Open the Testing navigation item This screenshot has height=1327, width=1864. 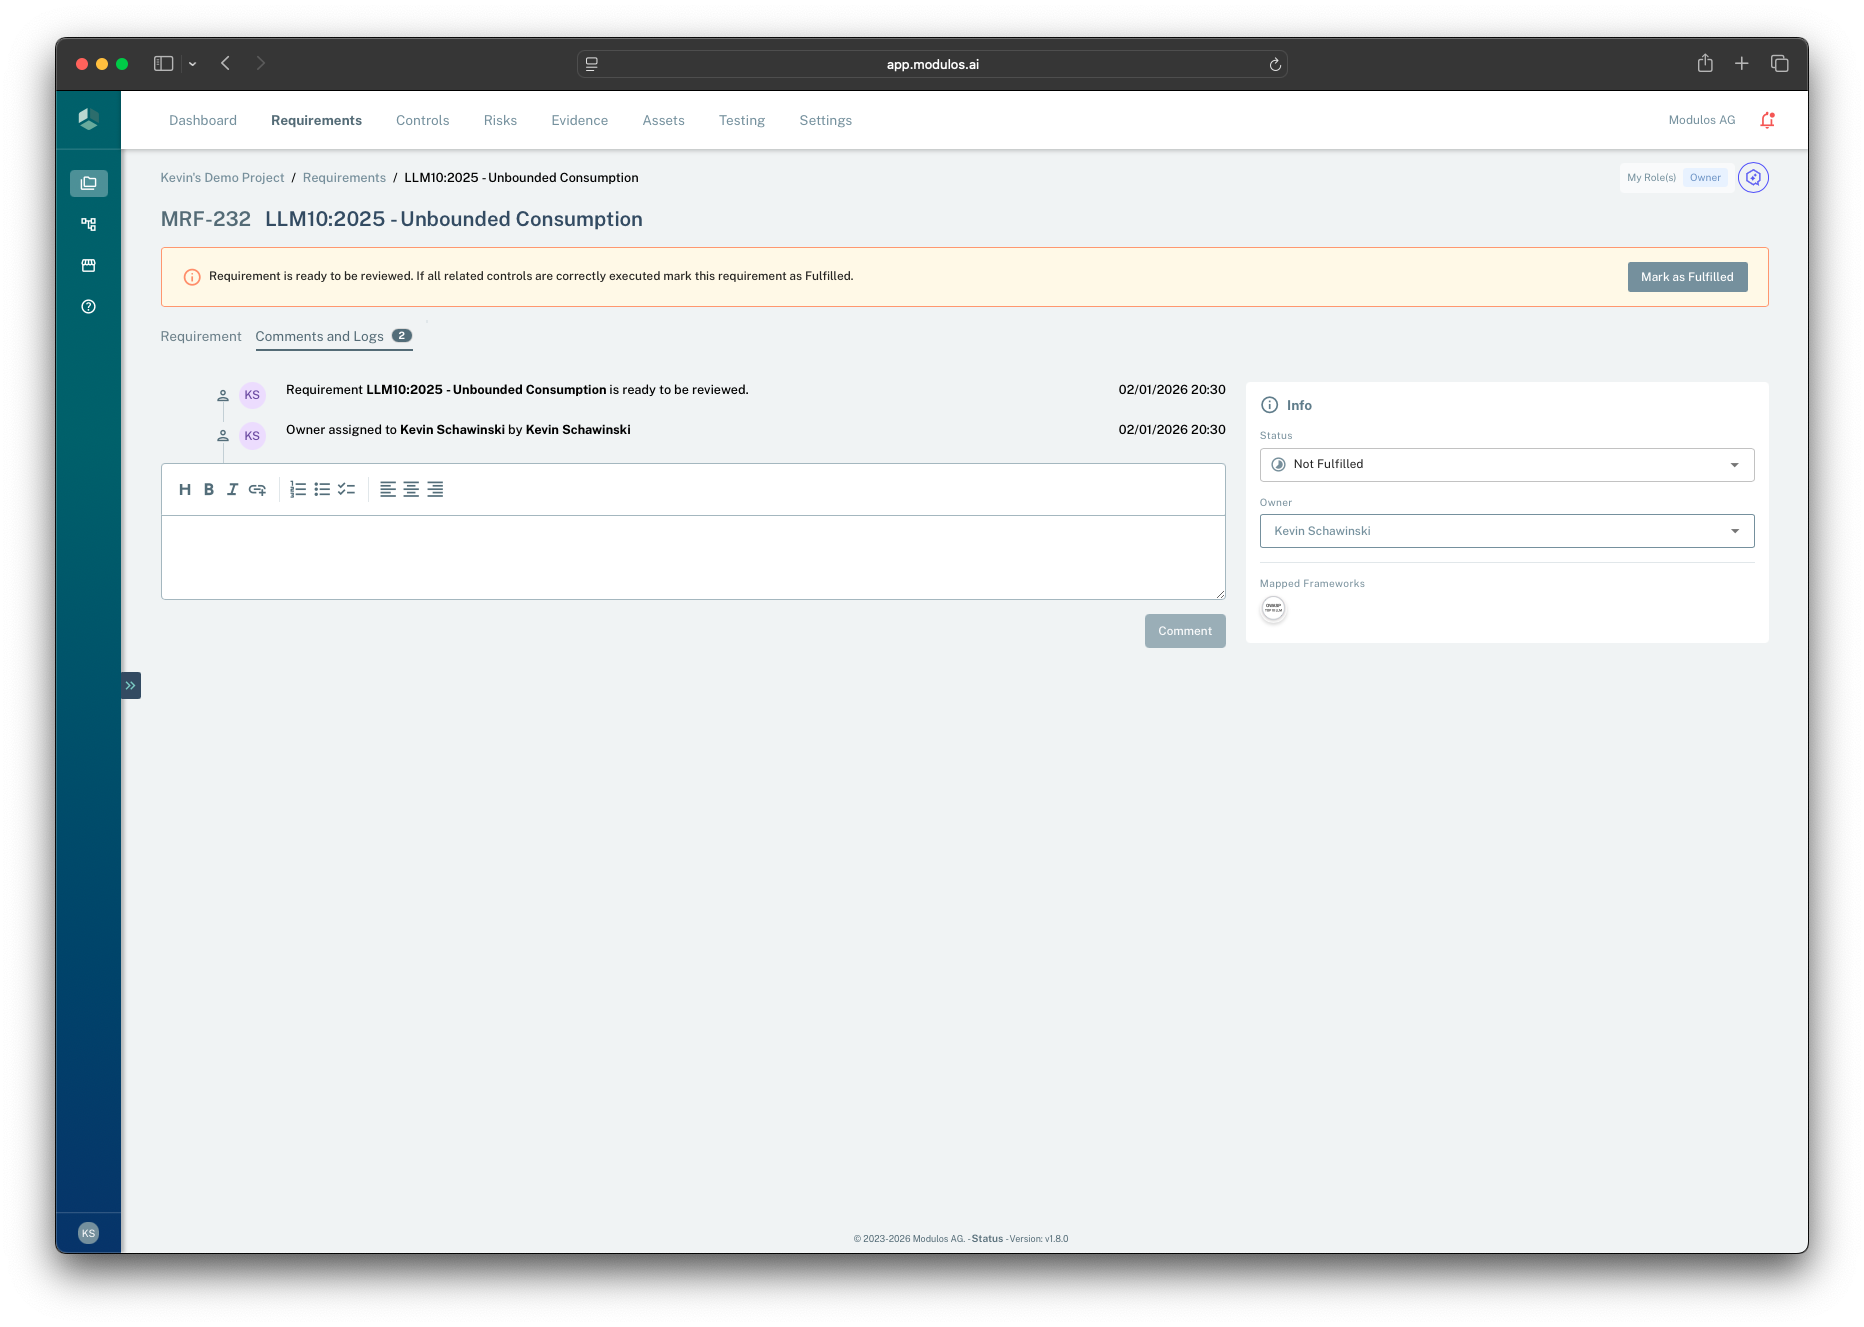741,120
